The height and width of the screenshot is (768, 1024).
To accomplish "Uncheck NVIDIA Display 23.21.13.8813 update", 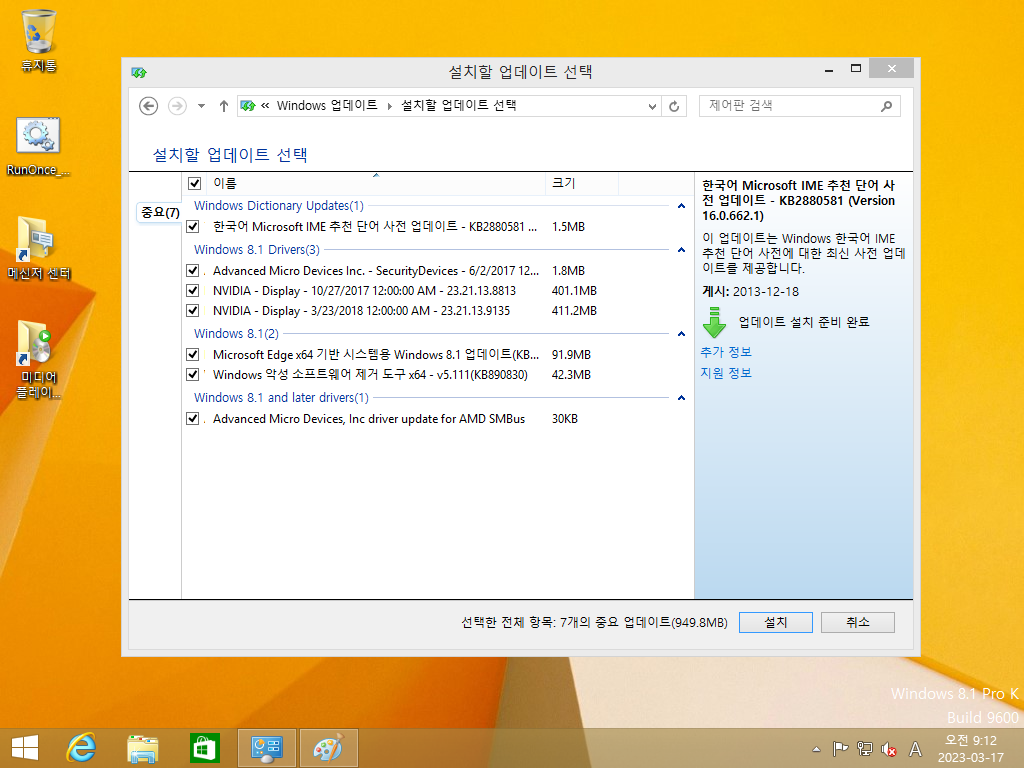I will [x=193, y=291].
